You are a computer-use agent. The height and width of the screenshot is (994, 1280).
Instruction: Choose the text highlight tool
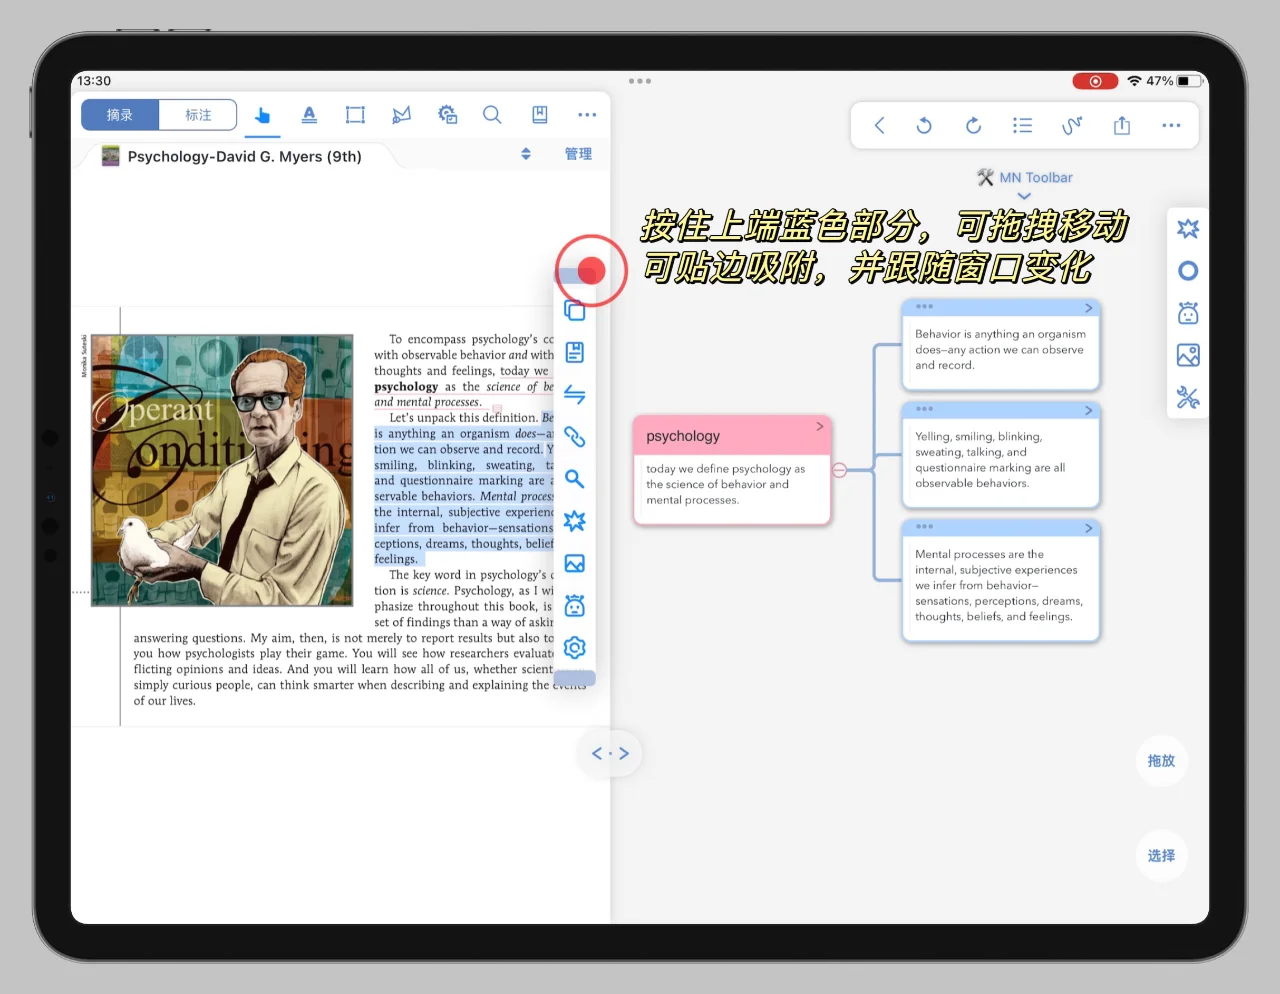[x=309, y=115]
